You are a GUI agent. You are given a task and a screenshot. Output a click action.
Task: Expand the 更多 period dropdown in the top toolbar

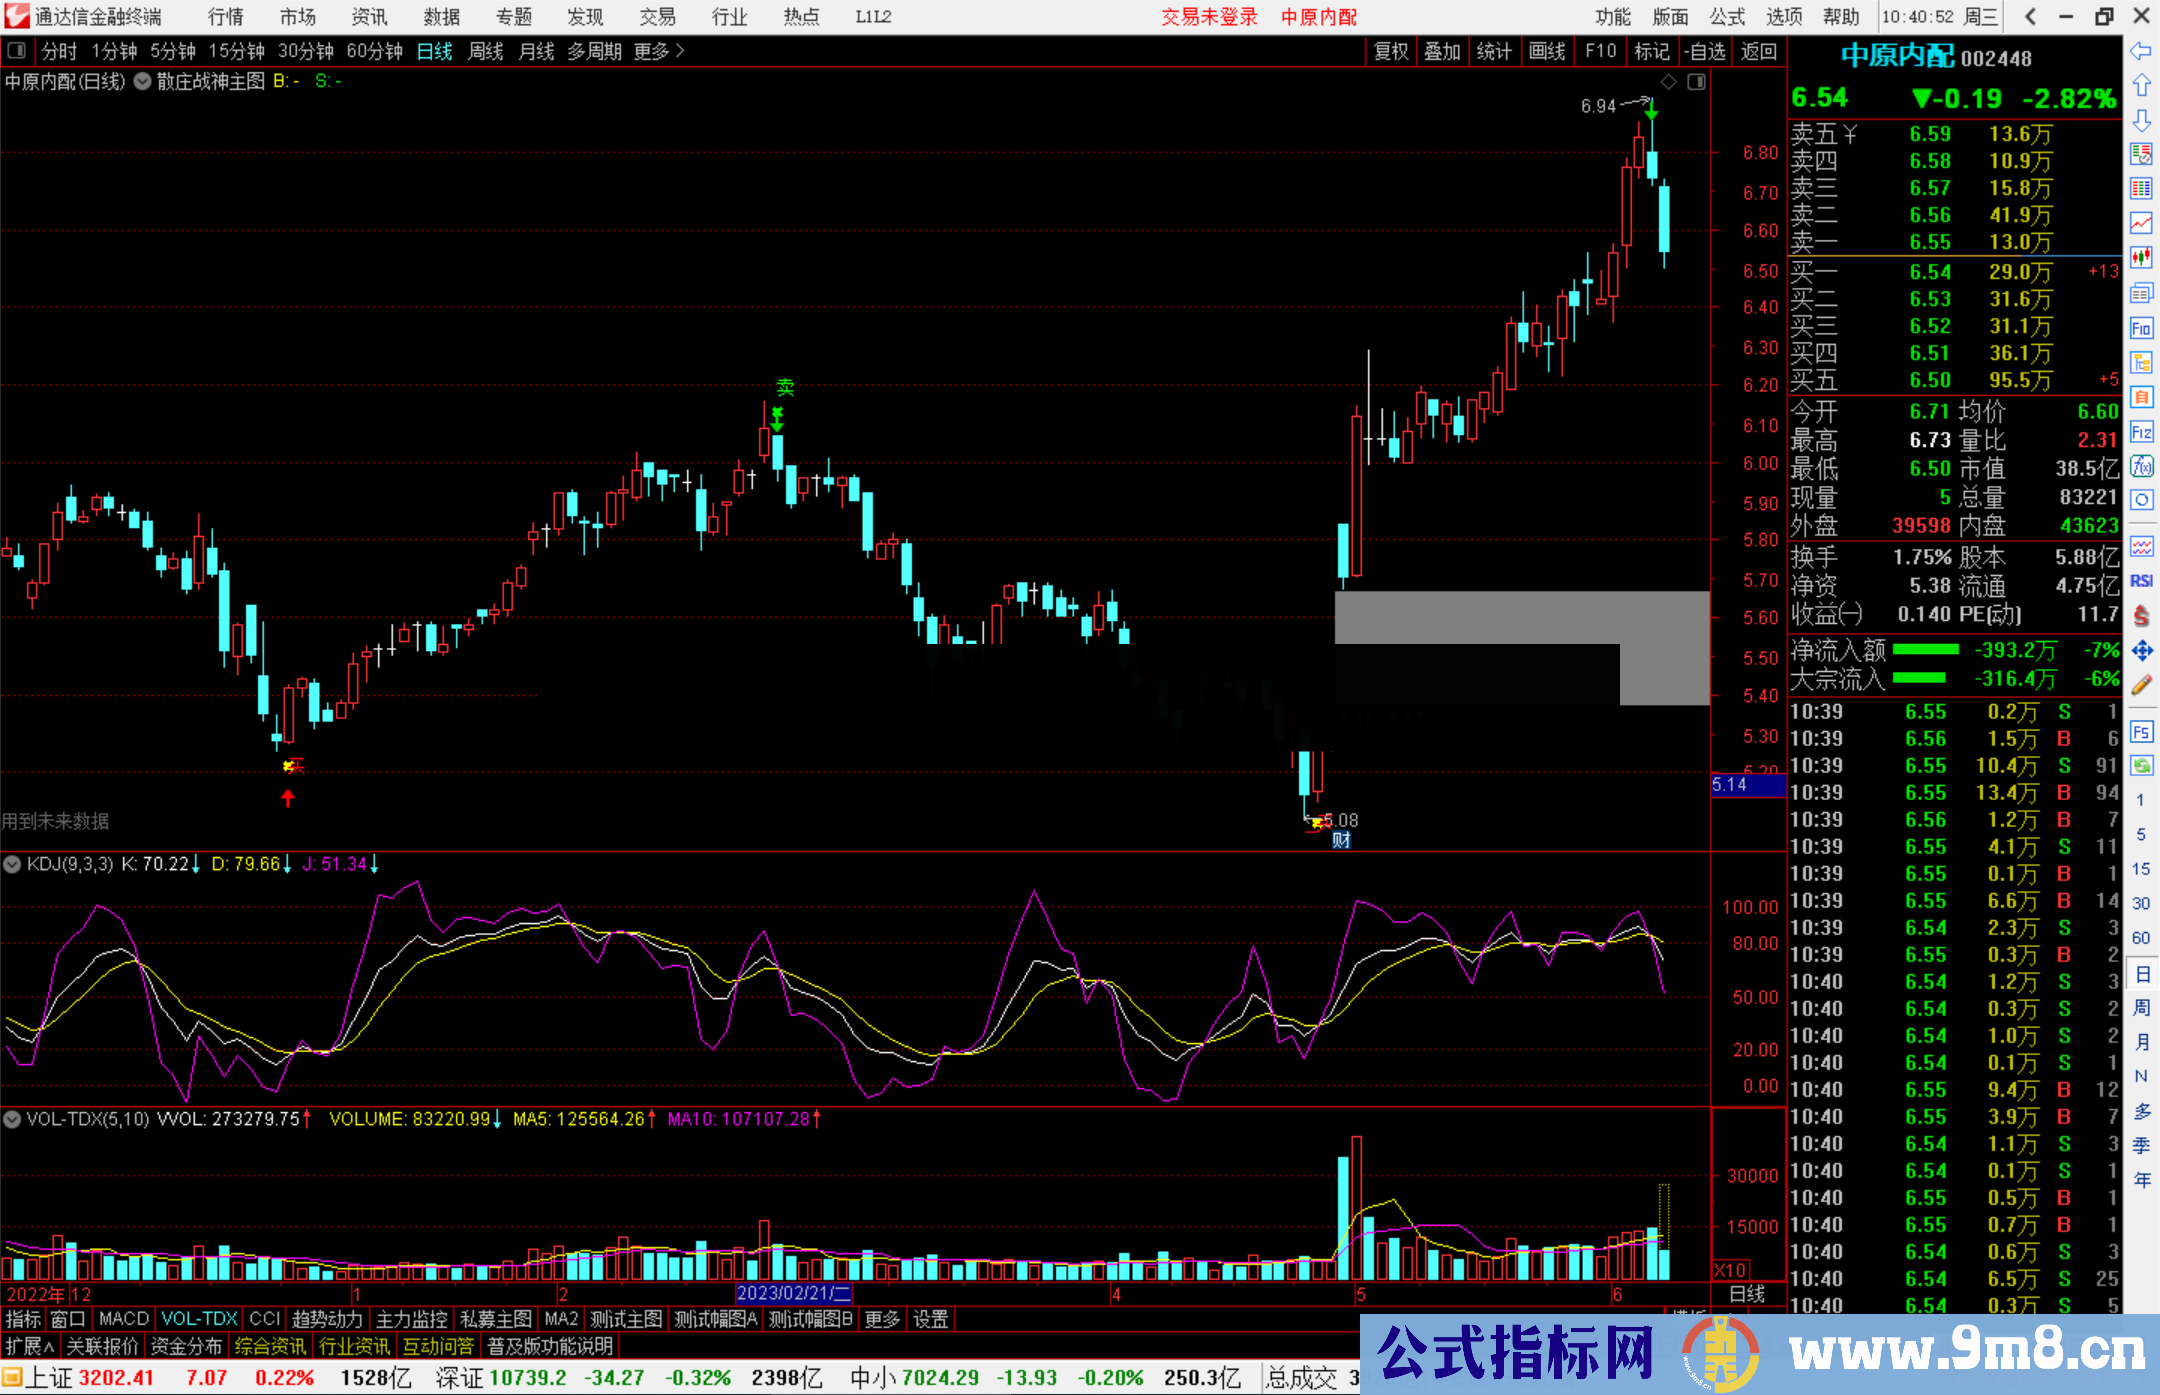coord(659,51)
